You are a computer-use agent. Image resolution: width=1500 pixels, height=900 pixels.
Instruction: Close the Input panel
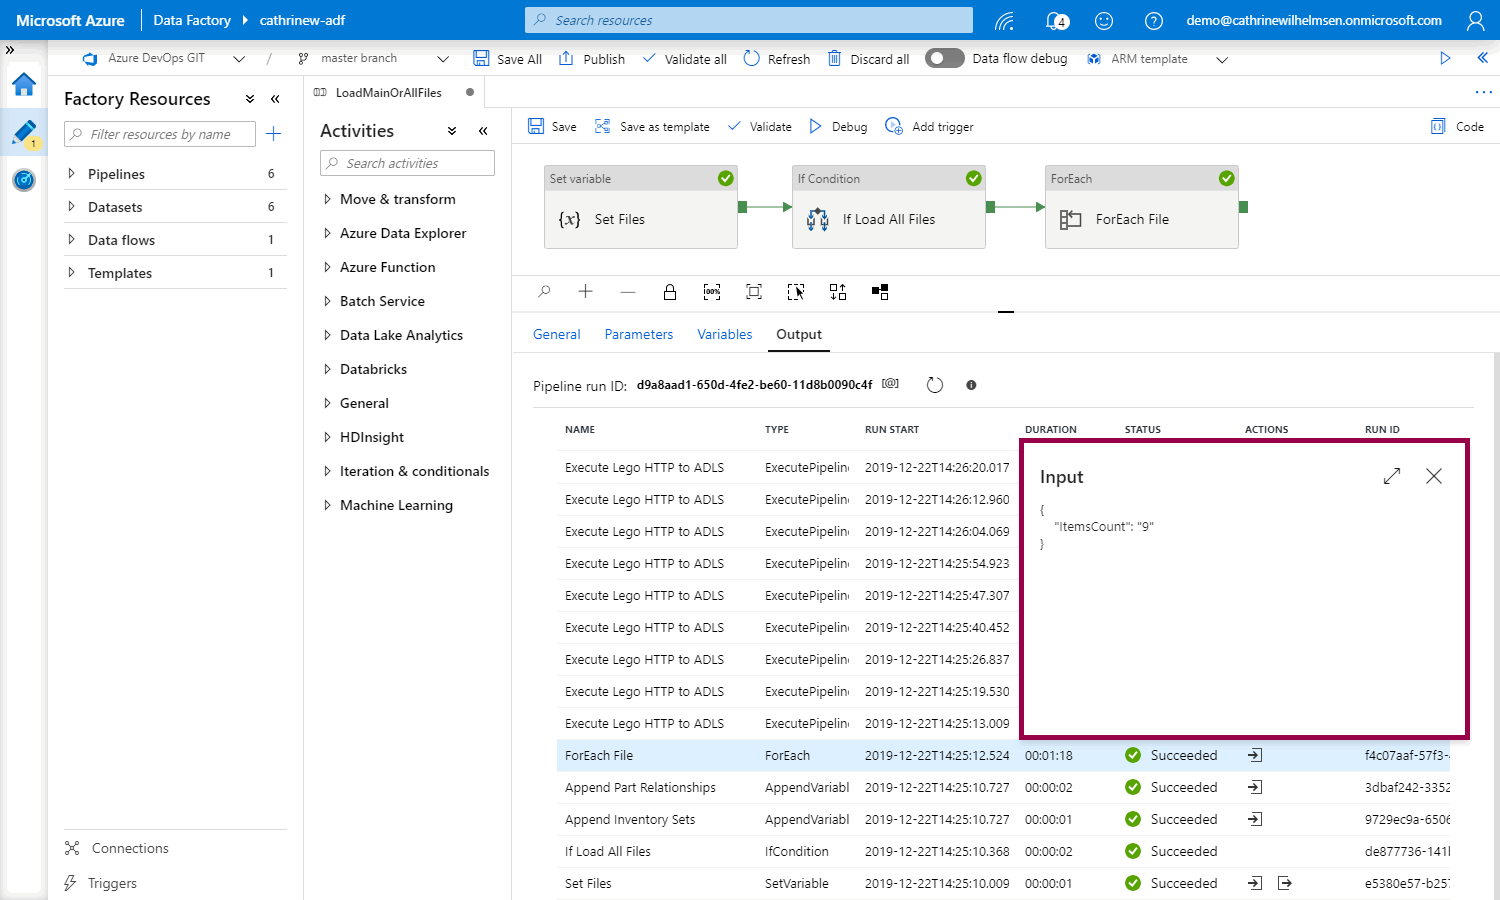pyautogui.click(x=1434, y=476)
